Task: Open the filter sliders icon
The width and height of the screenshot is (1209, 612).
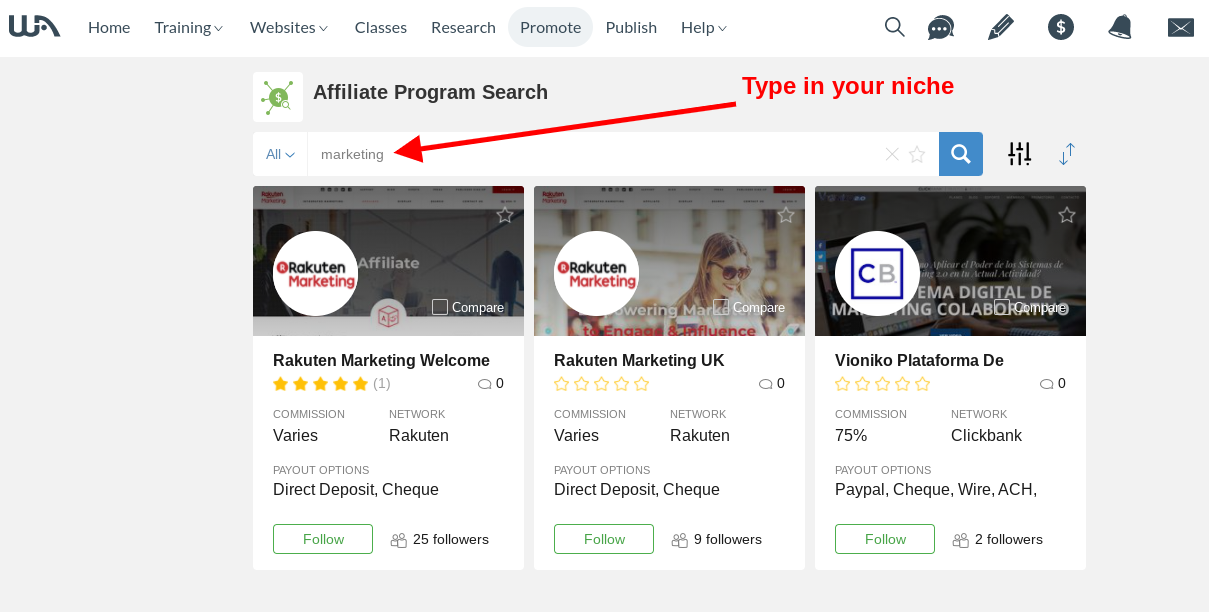Action: 1019,153
